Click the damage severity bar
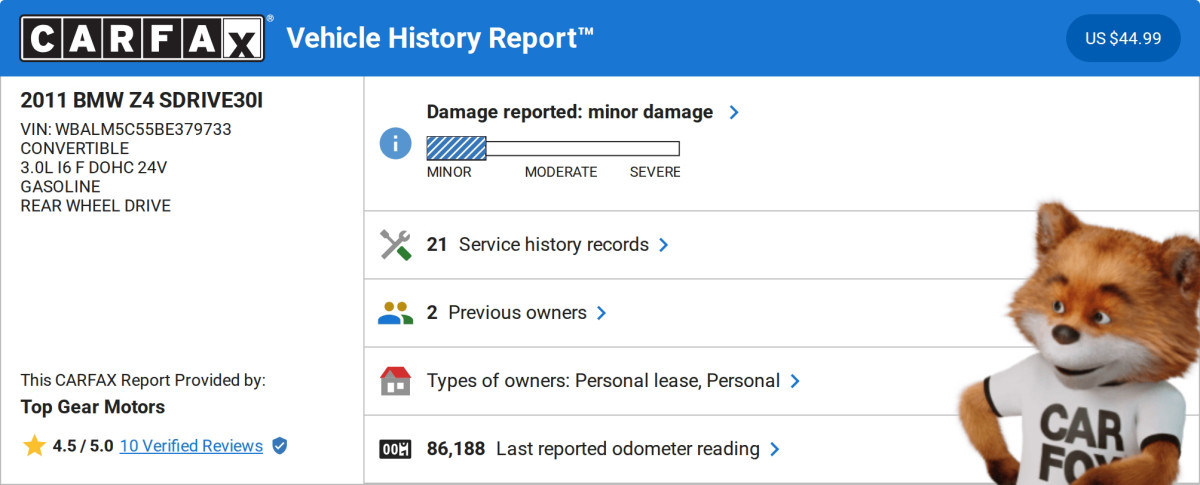 point(553,148)
